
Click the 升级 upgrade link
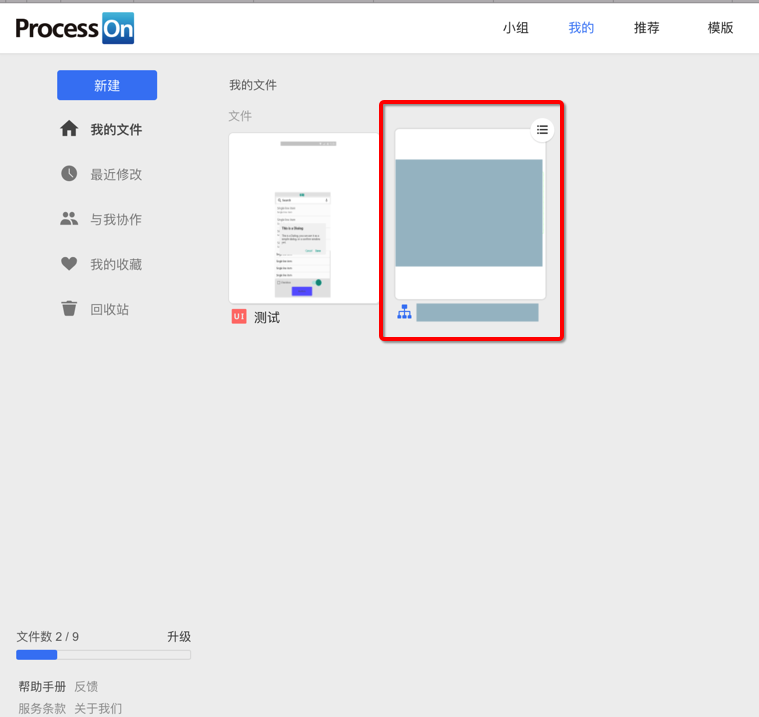tap(179, 636)
